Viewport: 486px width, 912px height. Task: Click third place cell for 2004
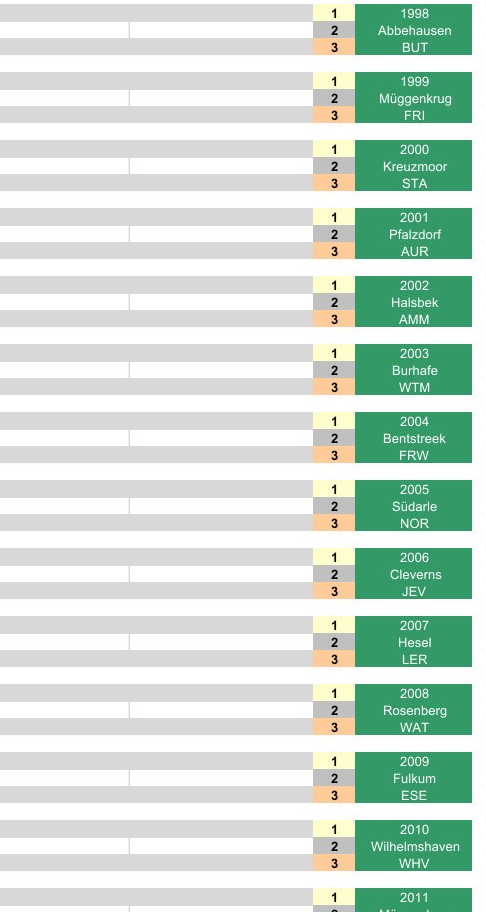[334, 455]
